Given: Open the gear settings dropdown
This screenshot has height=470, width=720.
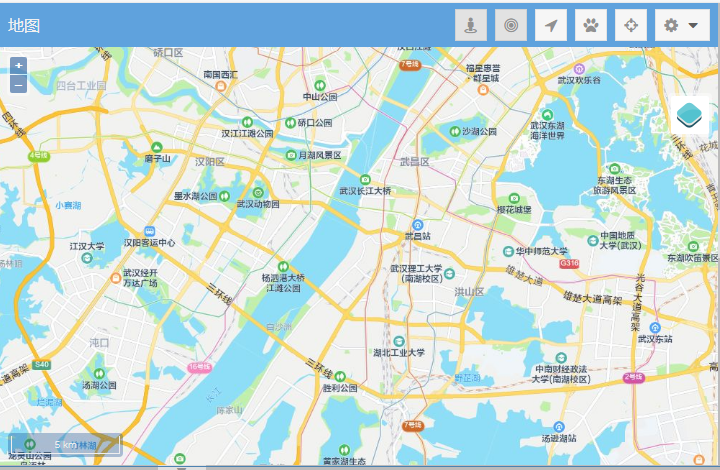Looking at the screenshot, I should point(682,26).
